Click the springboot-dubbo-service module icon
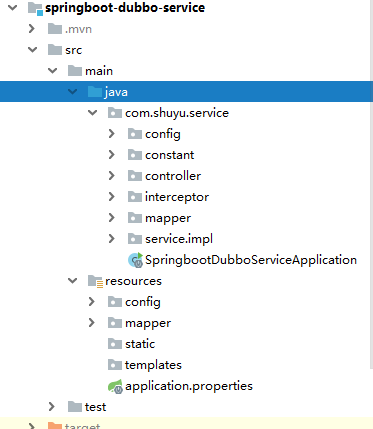 pos(35,8)
